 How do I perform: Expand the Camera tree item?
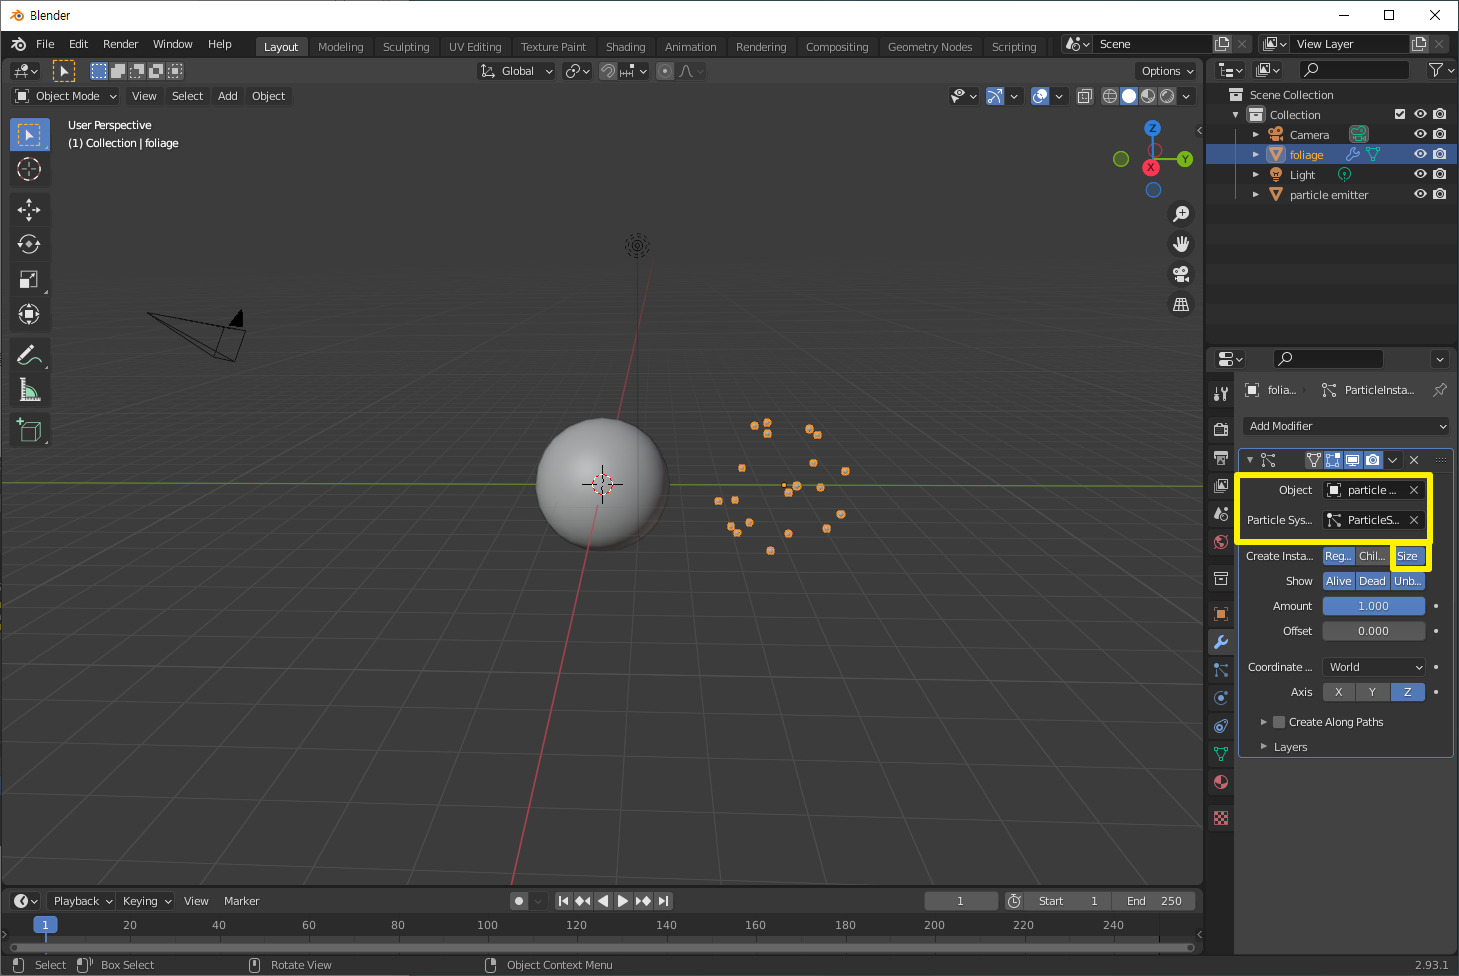coord(1256,134)
